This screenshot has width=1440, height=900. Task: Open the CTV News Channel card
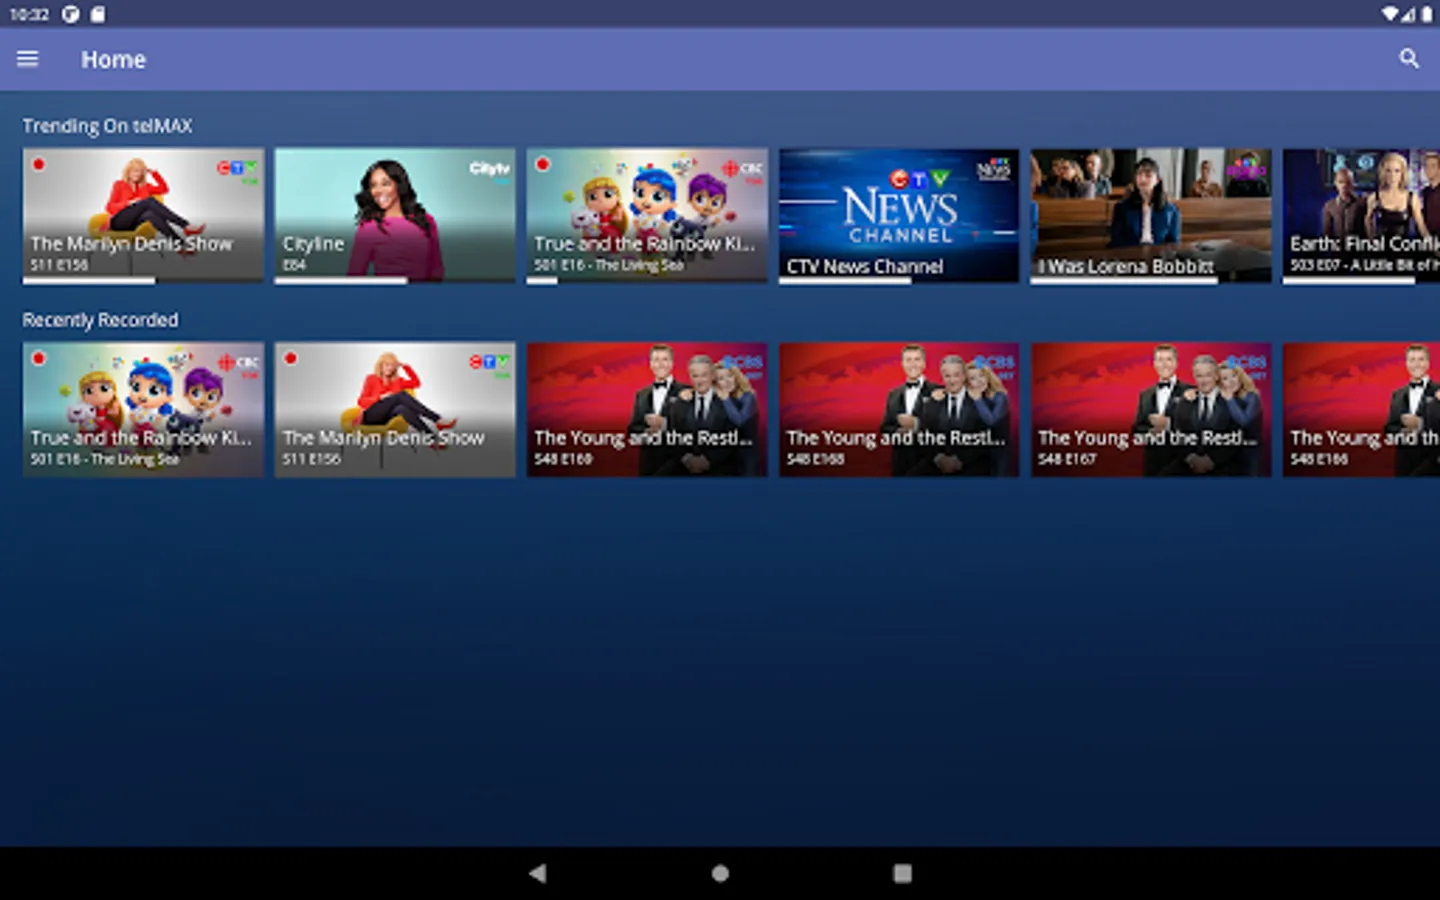pos(899,216)
